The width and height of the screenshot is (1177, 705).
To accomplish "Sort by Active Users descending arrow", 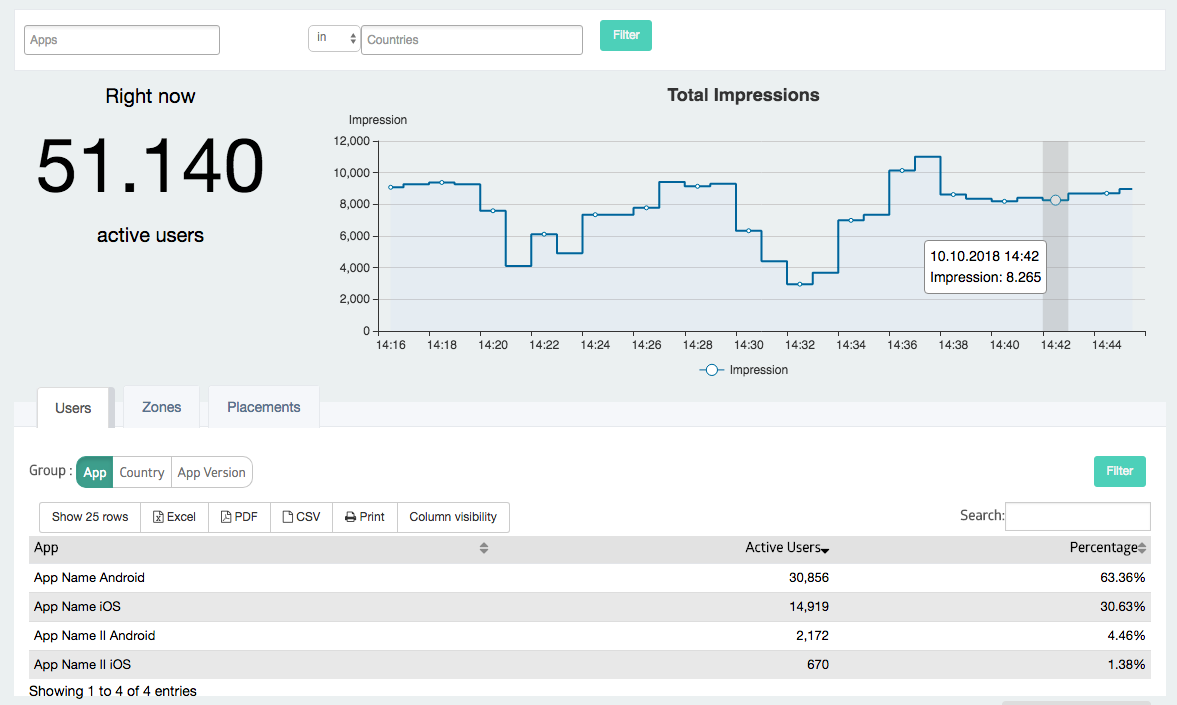I will (x=825, y=550).
